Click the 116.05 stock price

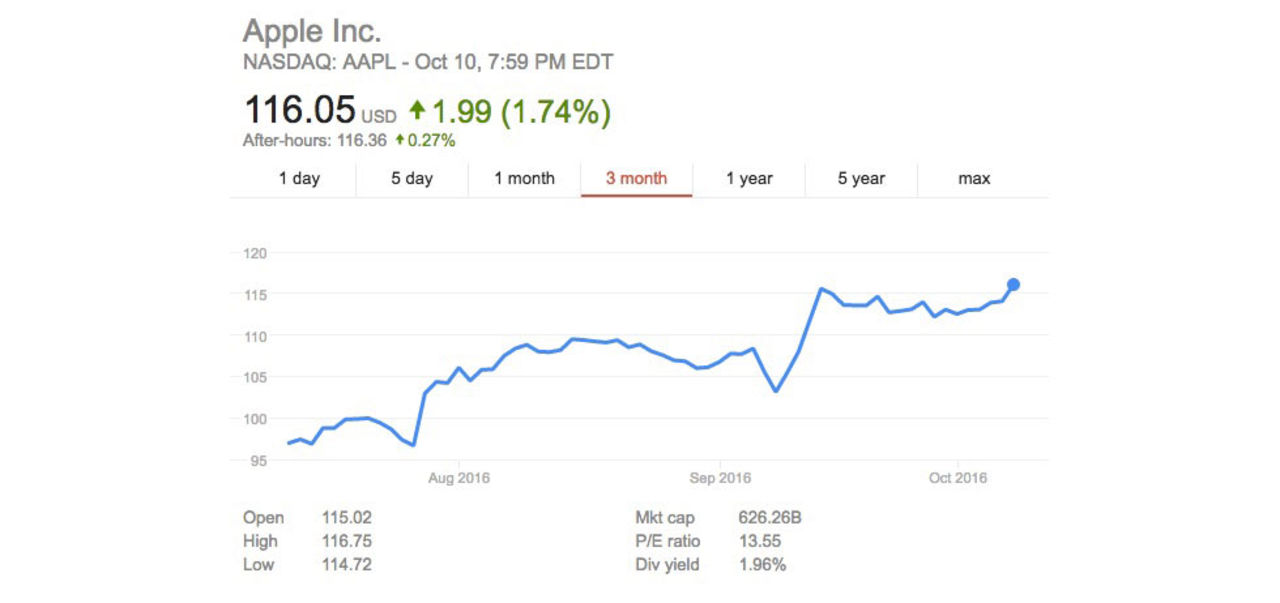coord(300,111)
